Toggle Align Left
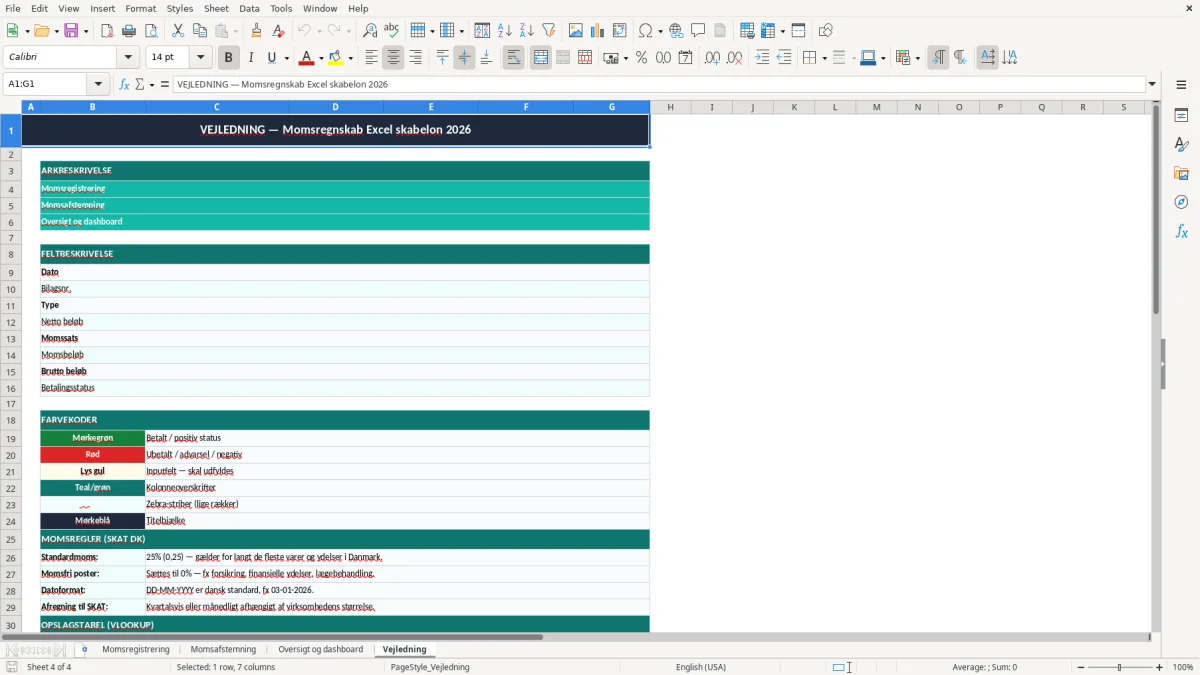This screenshot has height=675, width=1200. 371,58
